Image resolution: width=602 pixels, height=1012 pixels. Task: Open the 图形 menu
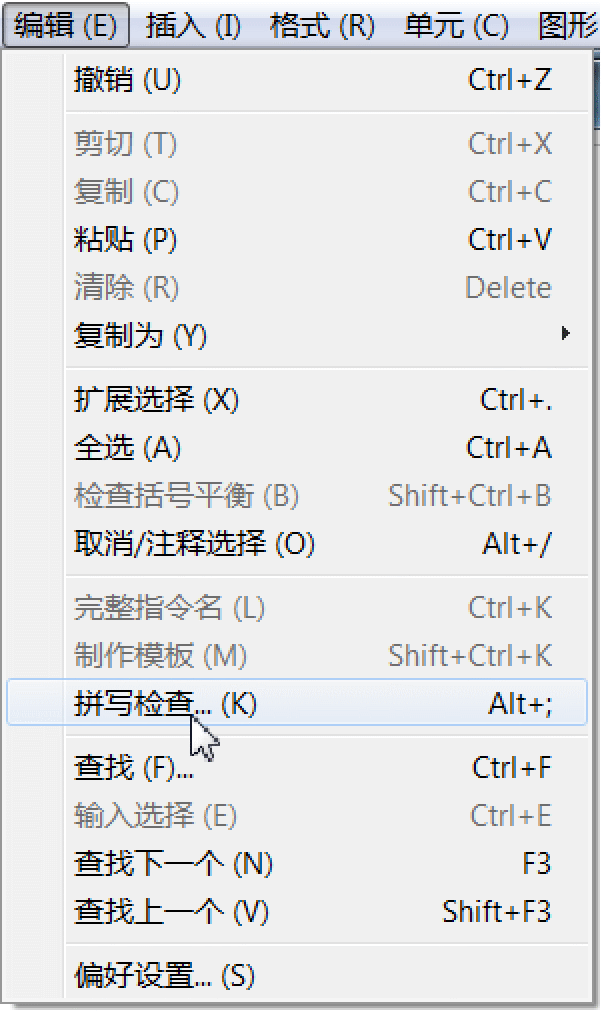pos(568,26)
